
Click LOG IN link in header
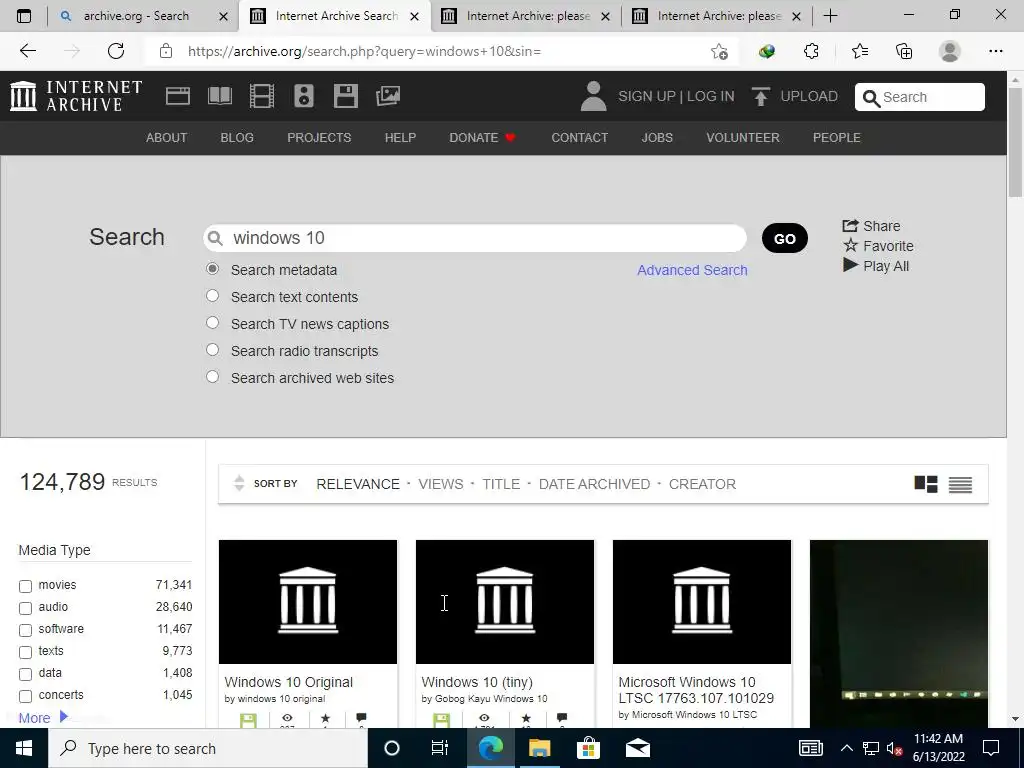click(711, 97)
